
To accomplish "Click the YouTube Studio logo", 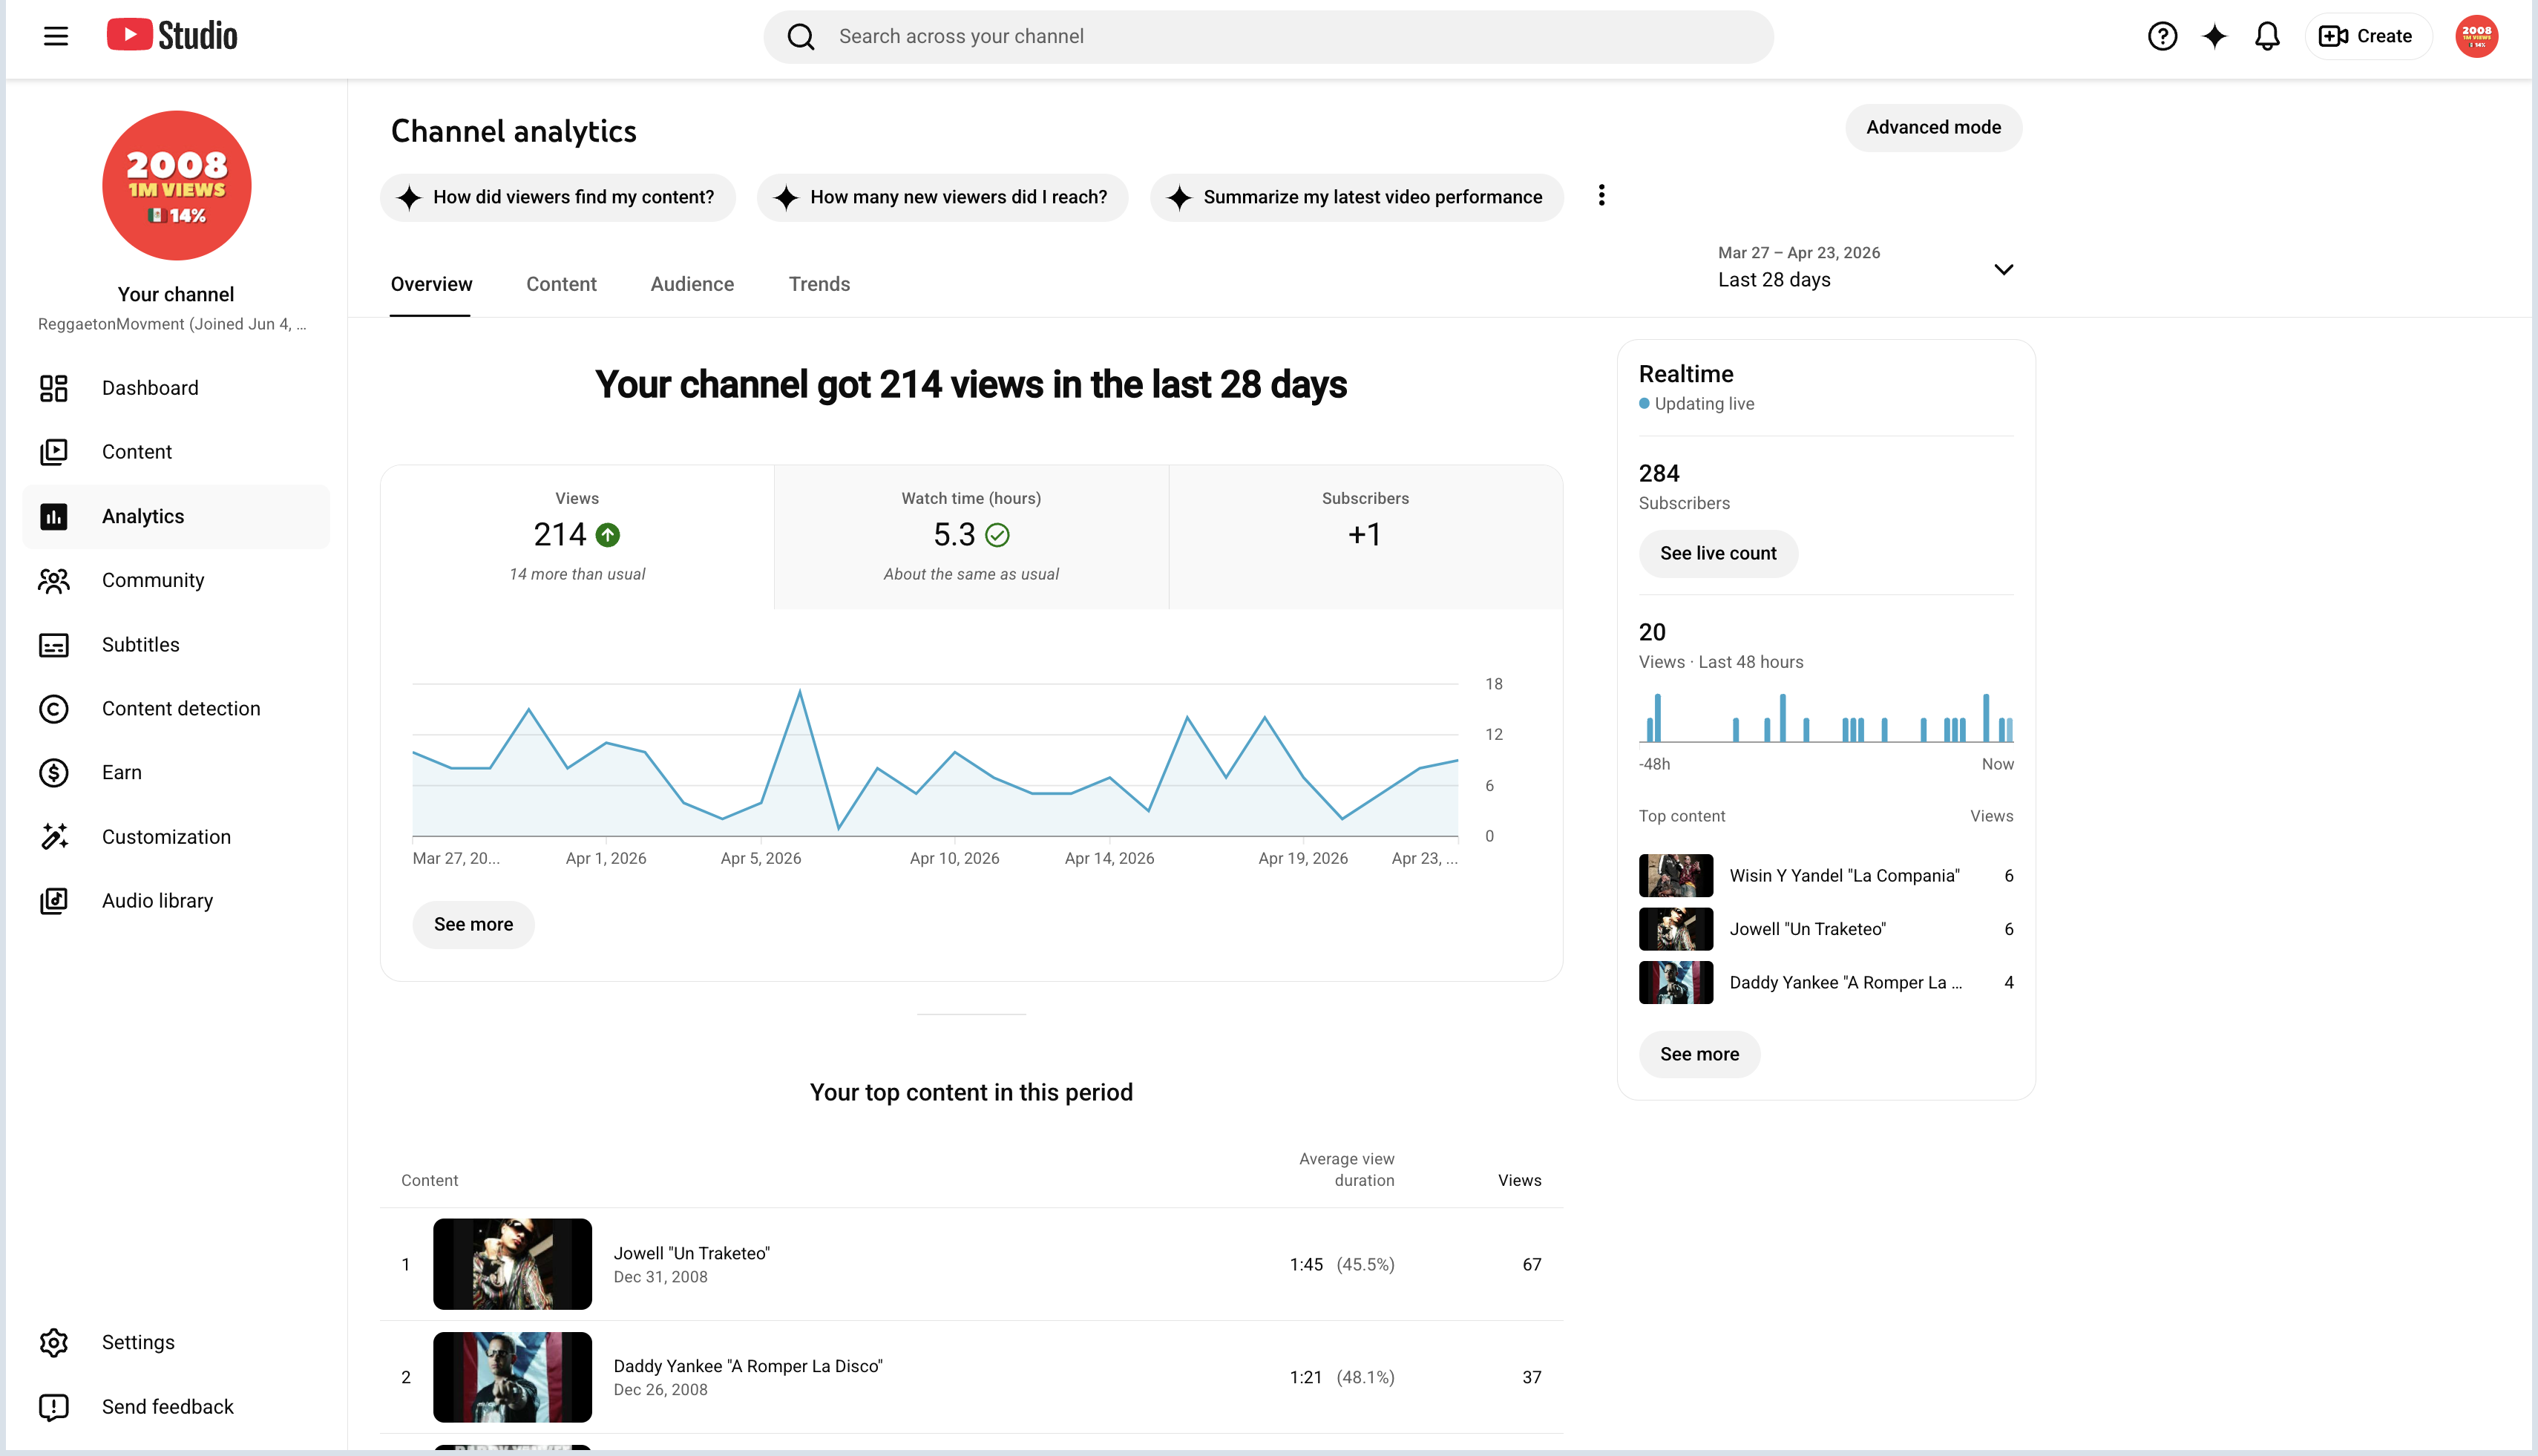I will [172, 36].
